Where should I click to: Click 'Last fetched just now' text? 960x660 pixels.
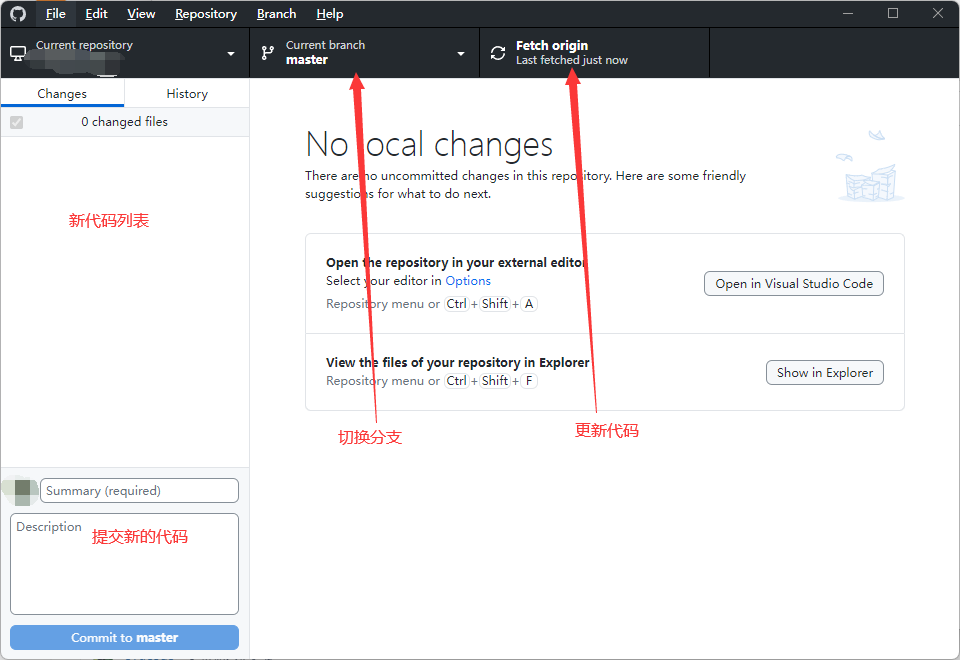click(571, 60)
